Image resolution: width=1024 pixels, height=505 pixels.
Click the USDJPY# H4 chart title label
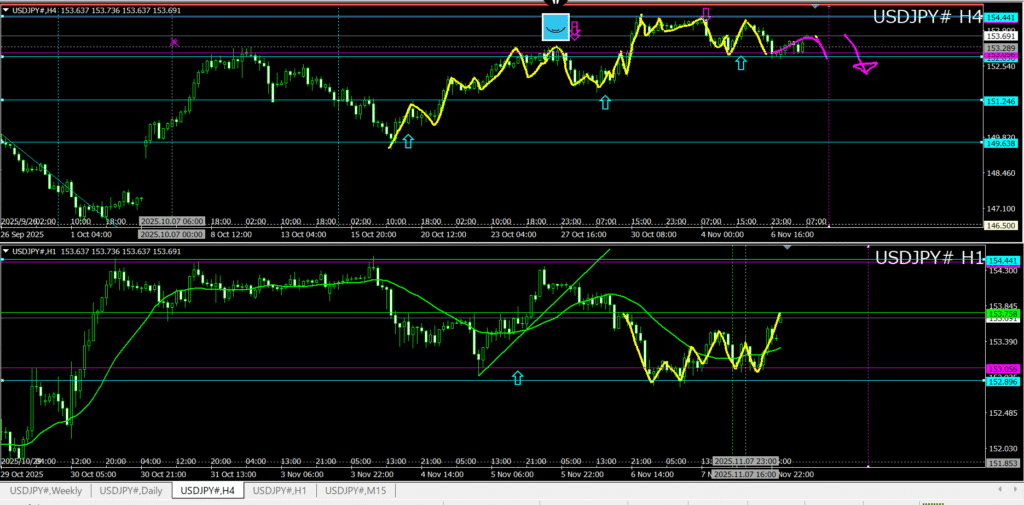click(928, 16)
